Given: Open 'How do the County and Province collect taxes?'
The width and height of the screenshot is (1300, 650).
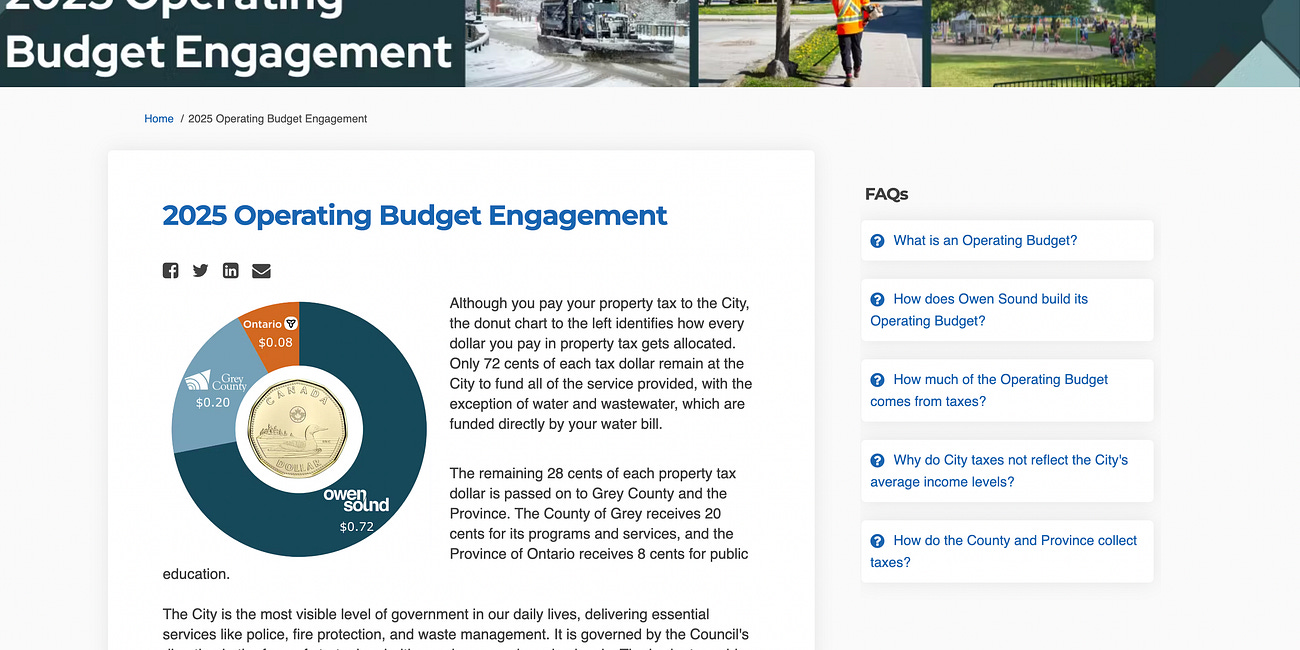Looking at the screenshot, I should coord(1003,551).
